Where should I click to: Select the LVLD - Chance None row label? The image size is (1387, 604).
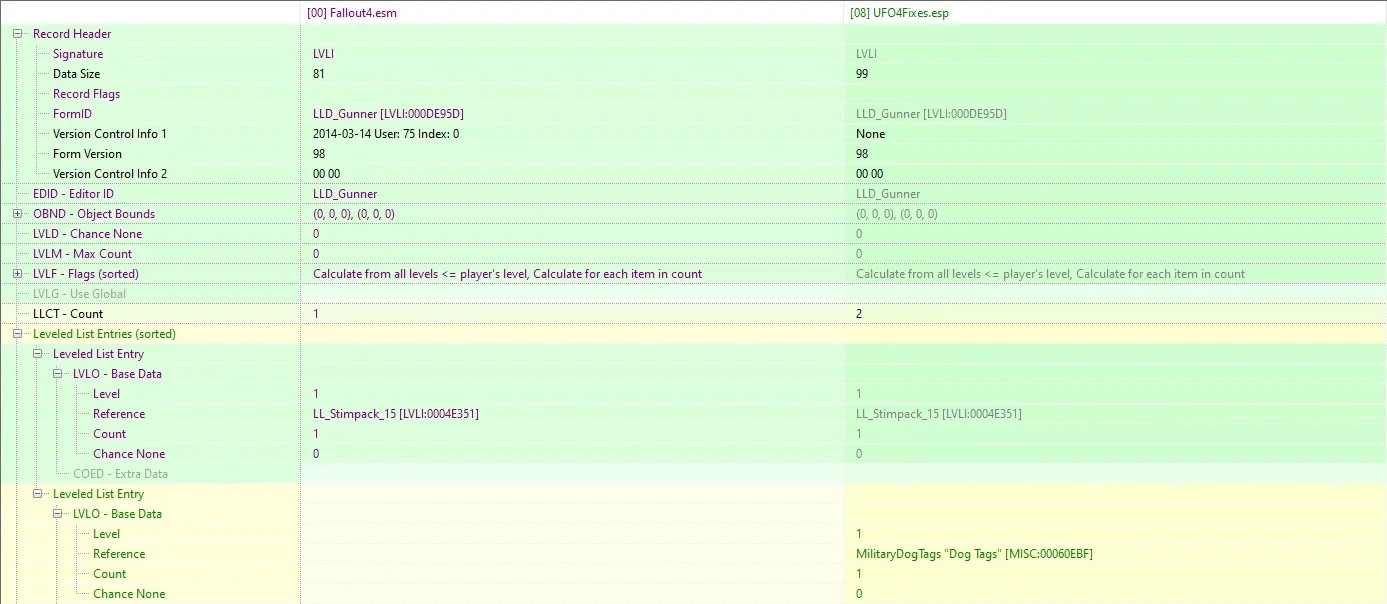[88, 234]
